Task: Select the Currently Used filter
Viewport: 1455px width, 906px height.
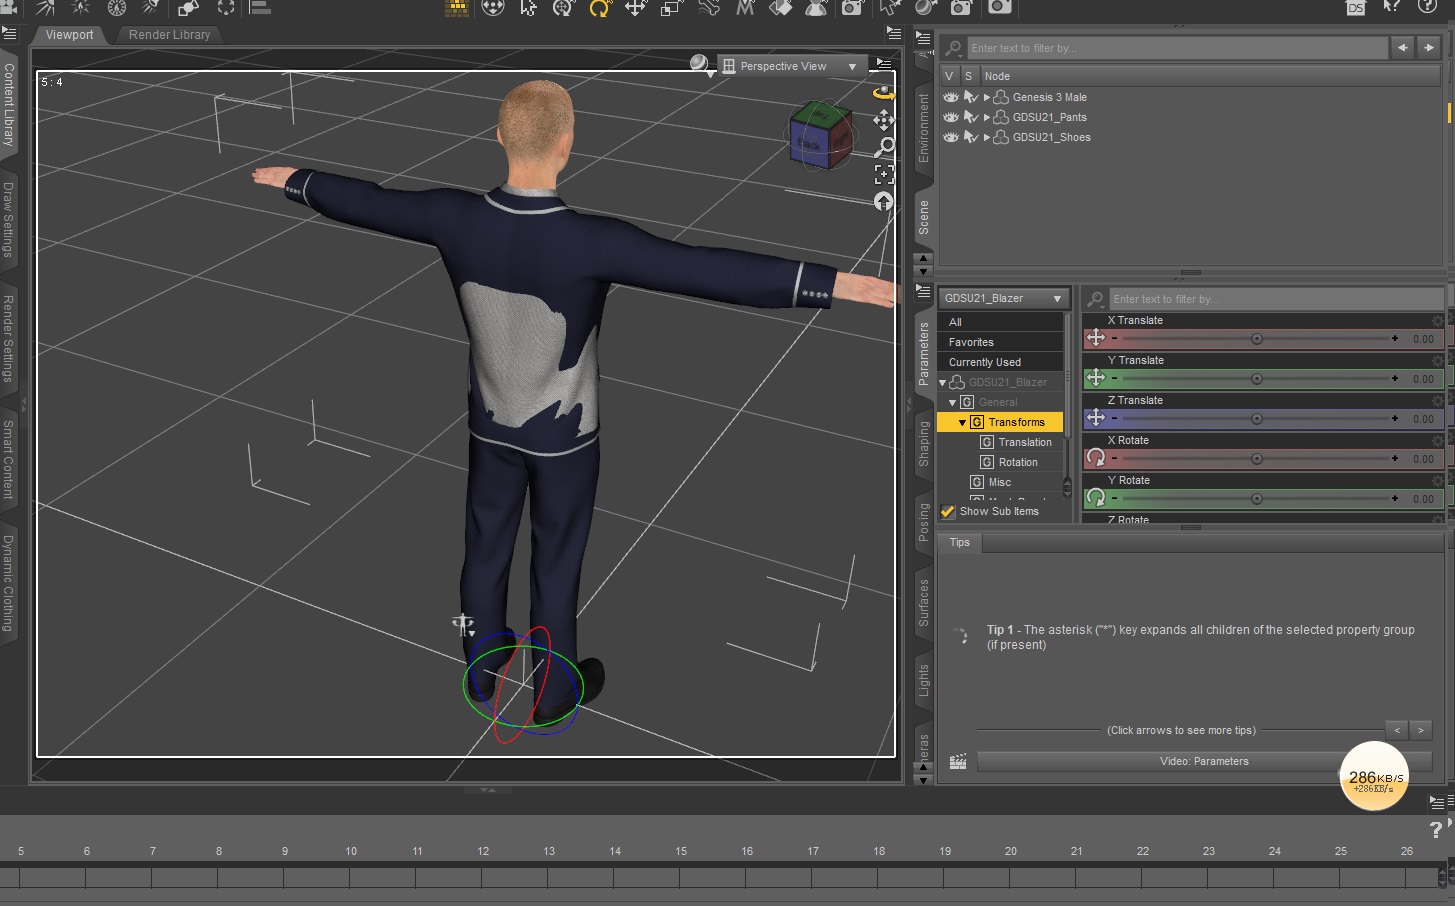Action: (x=1001, y=362)
